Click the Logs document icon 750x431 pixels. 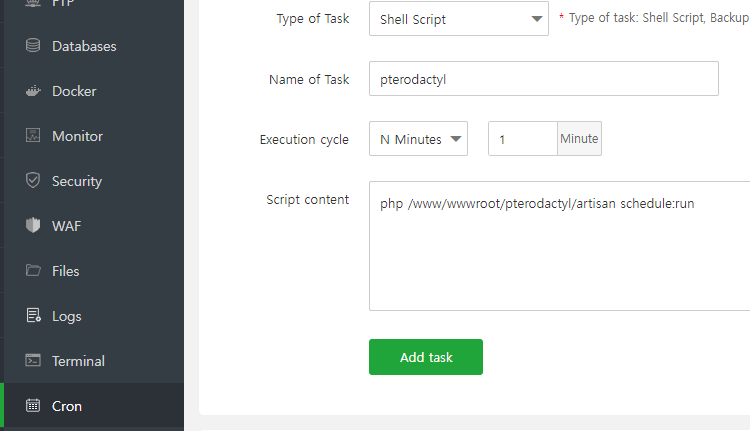tap(33, 316)
